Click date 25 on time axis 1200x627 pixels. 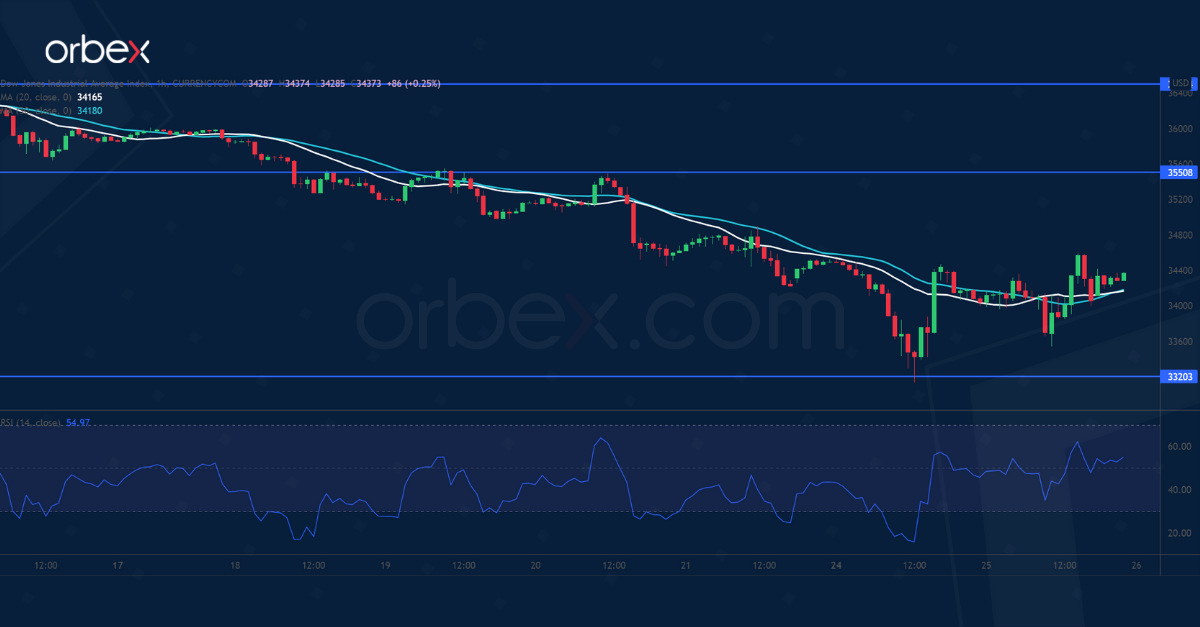coord(985,566)
